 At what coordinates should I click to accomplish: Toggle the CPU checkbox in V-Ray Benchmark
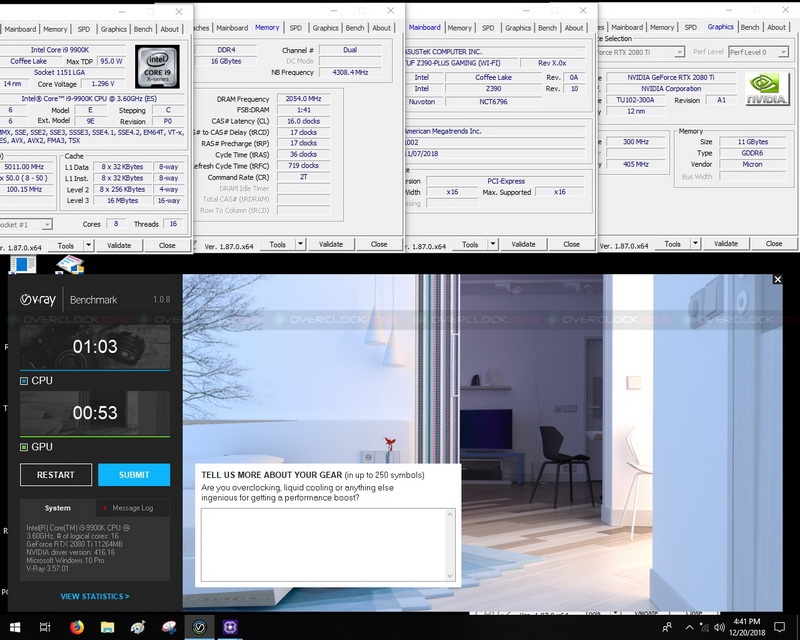click(25, 381)
